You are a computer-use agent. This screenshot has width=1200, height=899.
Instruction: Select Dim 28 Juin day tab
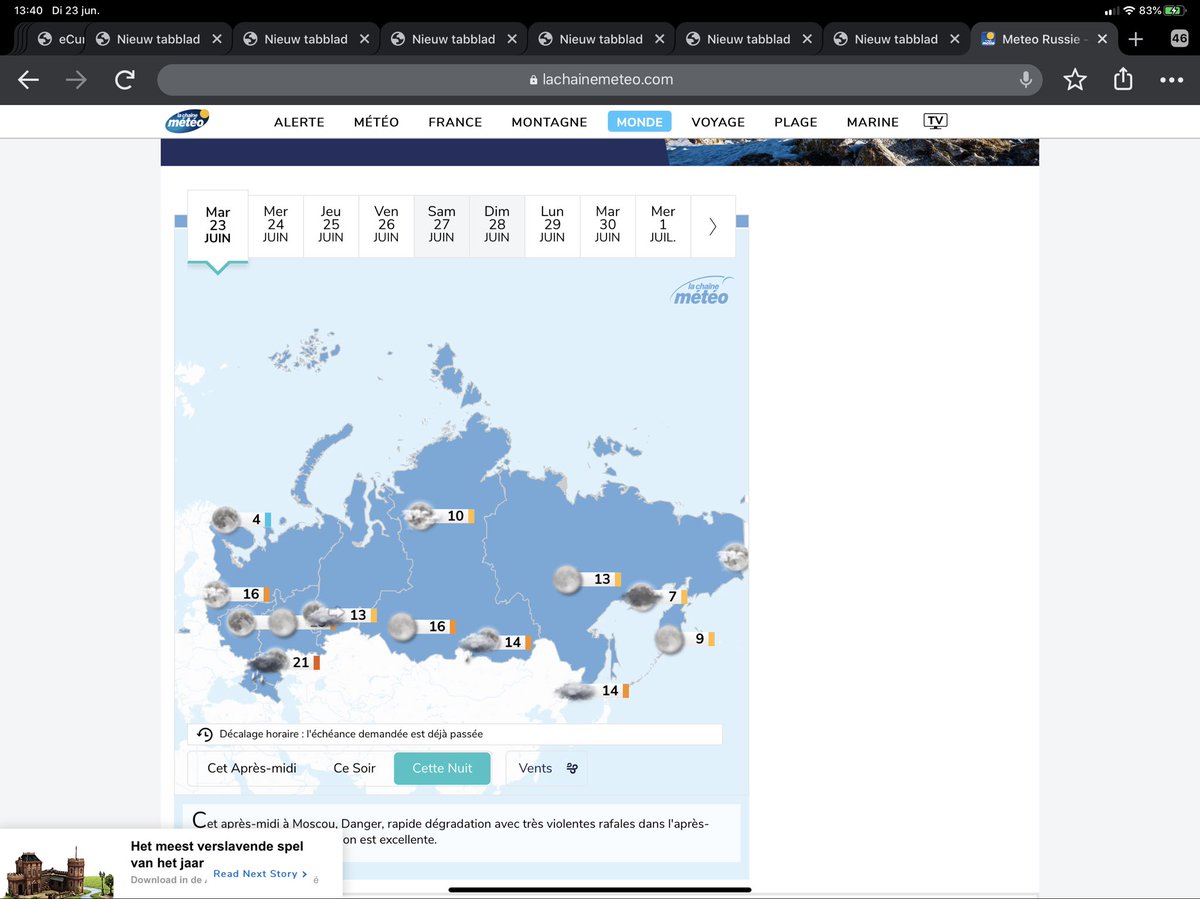click(497, 225)
